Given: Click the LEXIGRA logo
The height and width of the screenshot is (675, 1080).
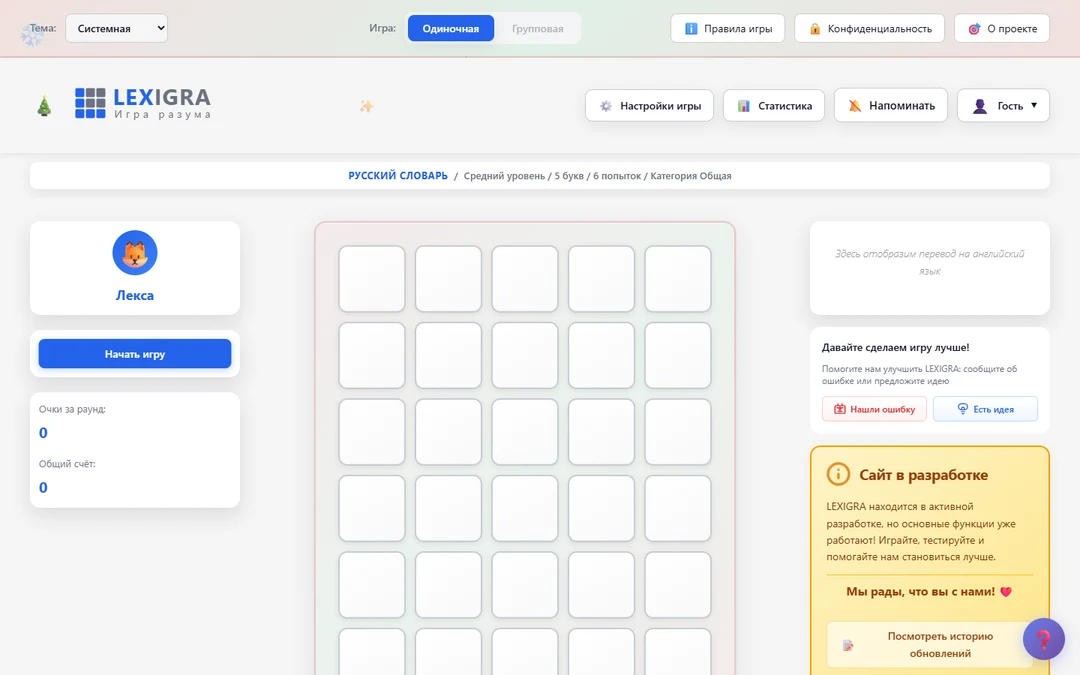Looking at the screenshot, I should click(x=143, y=103).
